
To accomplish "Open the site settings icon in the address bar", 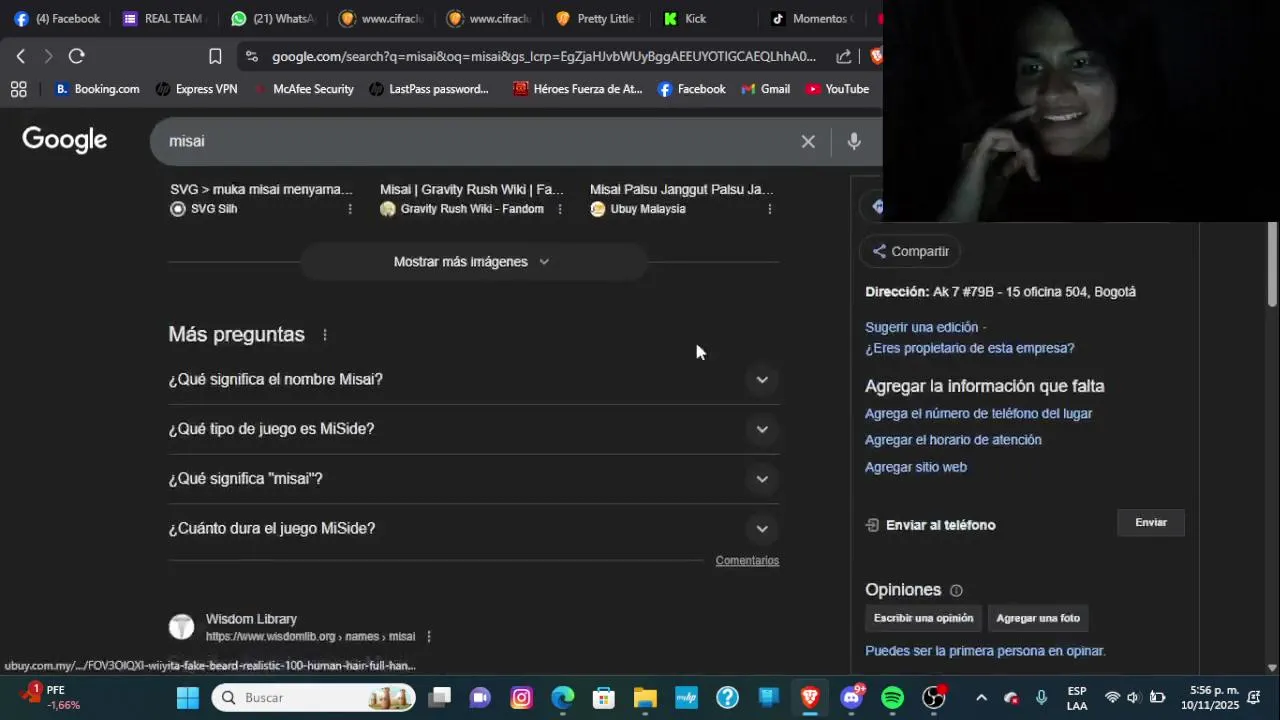I will pos(251,56).
